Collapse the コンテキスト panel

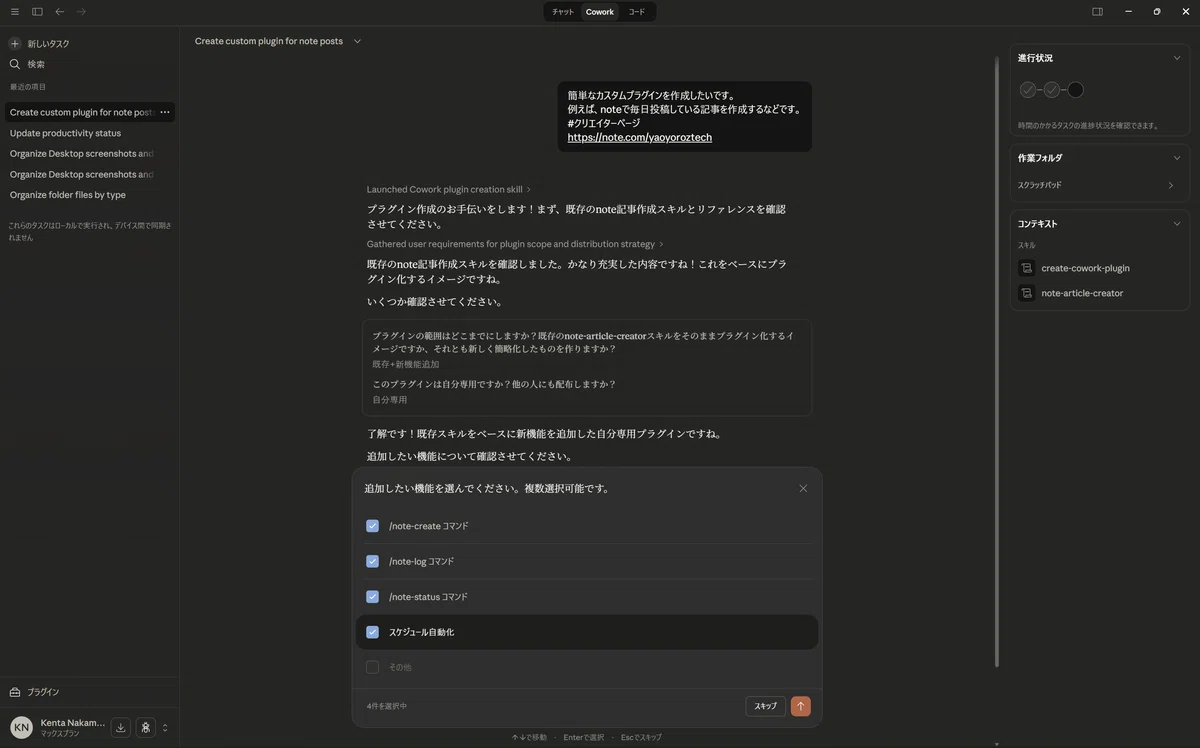click(1176, 224)
